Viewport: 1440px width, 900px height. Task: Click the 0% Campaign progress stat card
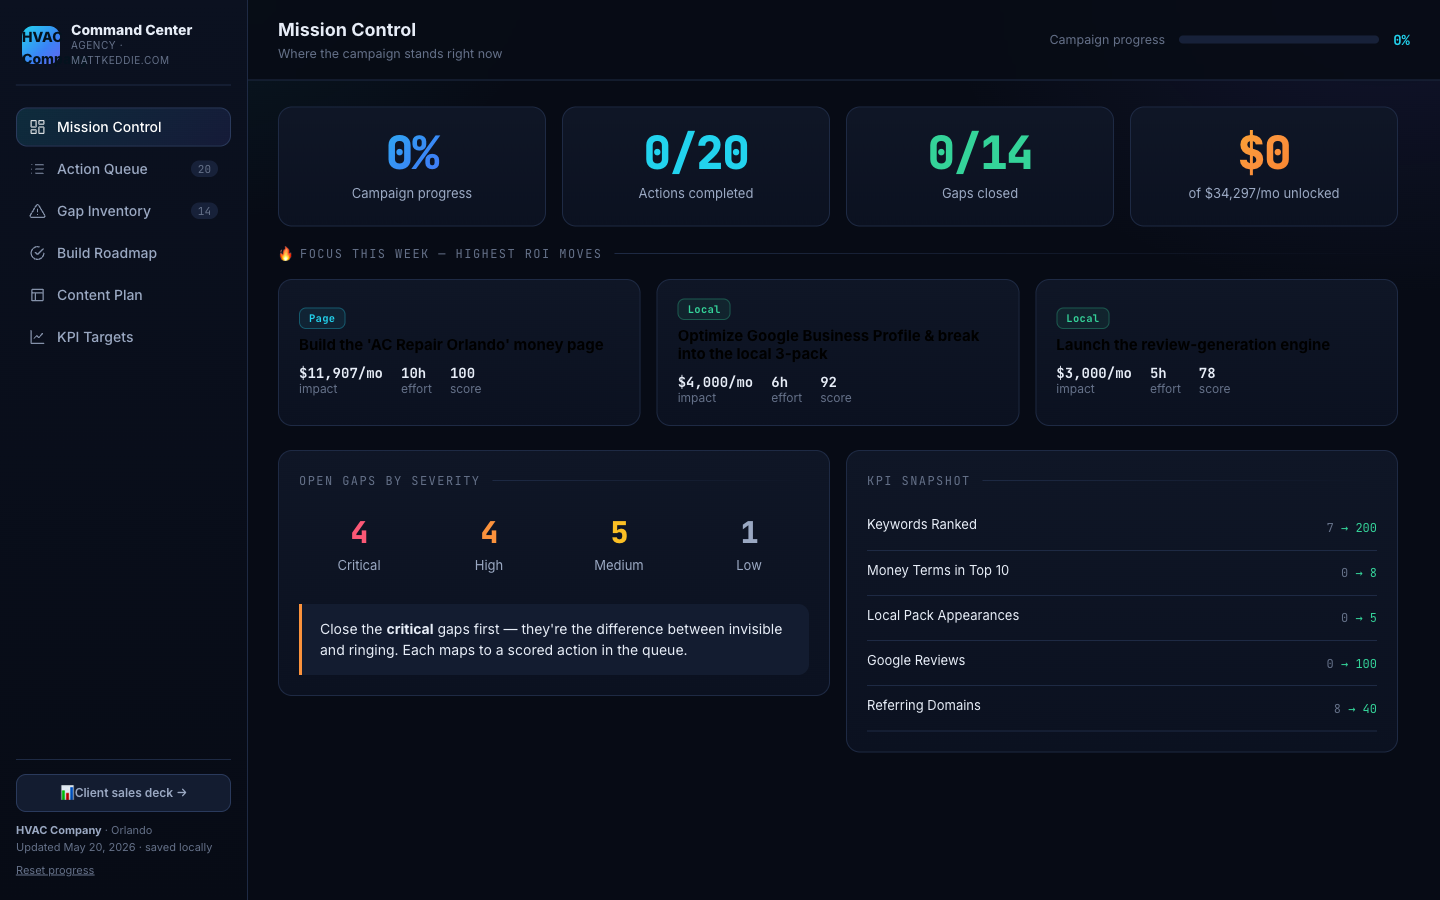tap(412, 166)
